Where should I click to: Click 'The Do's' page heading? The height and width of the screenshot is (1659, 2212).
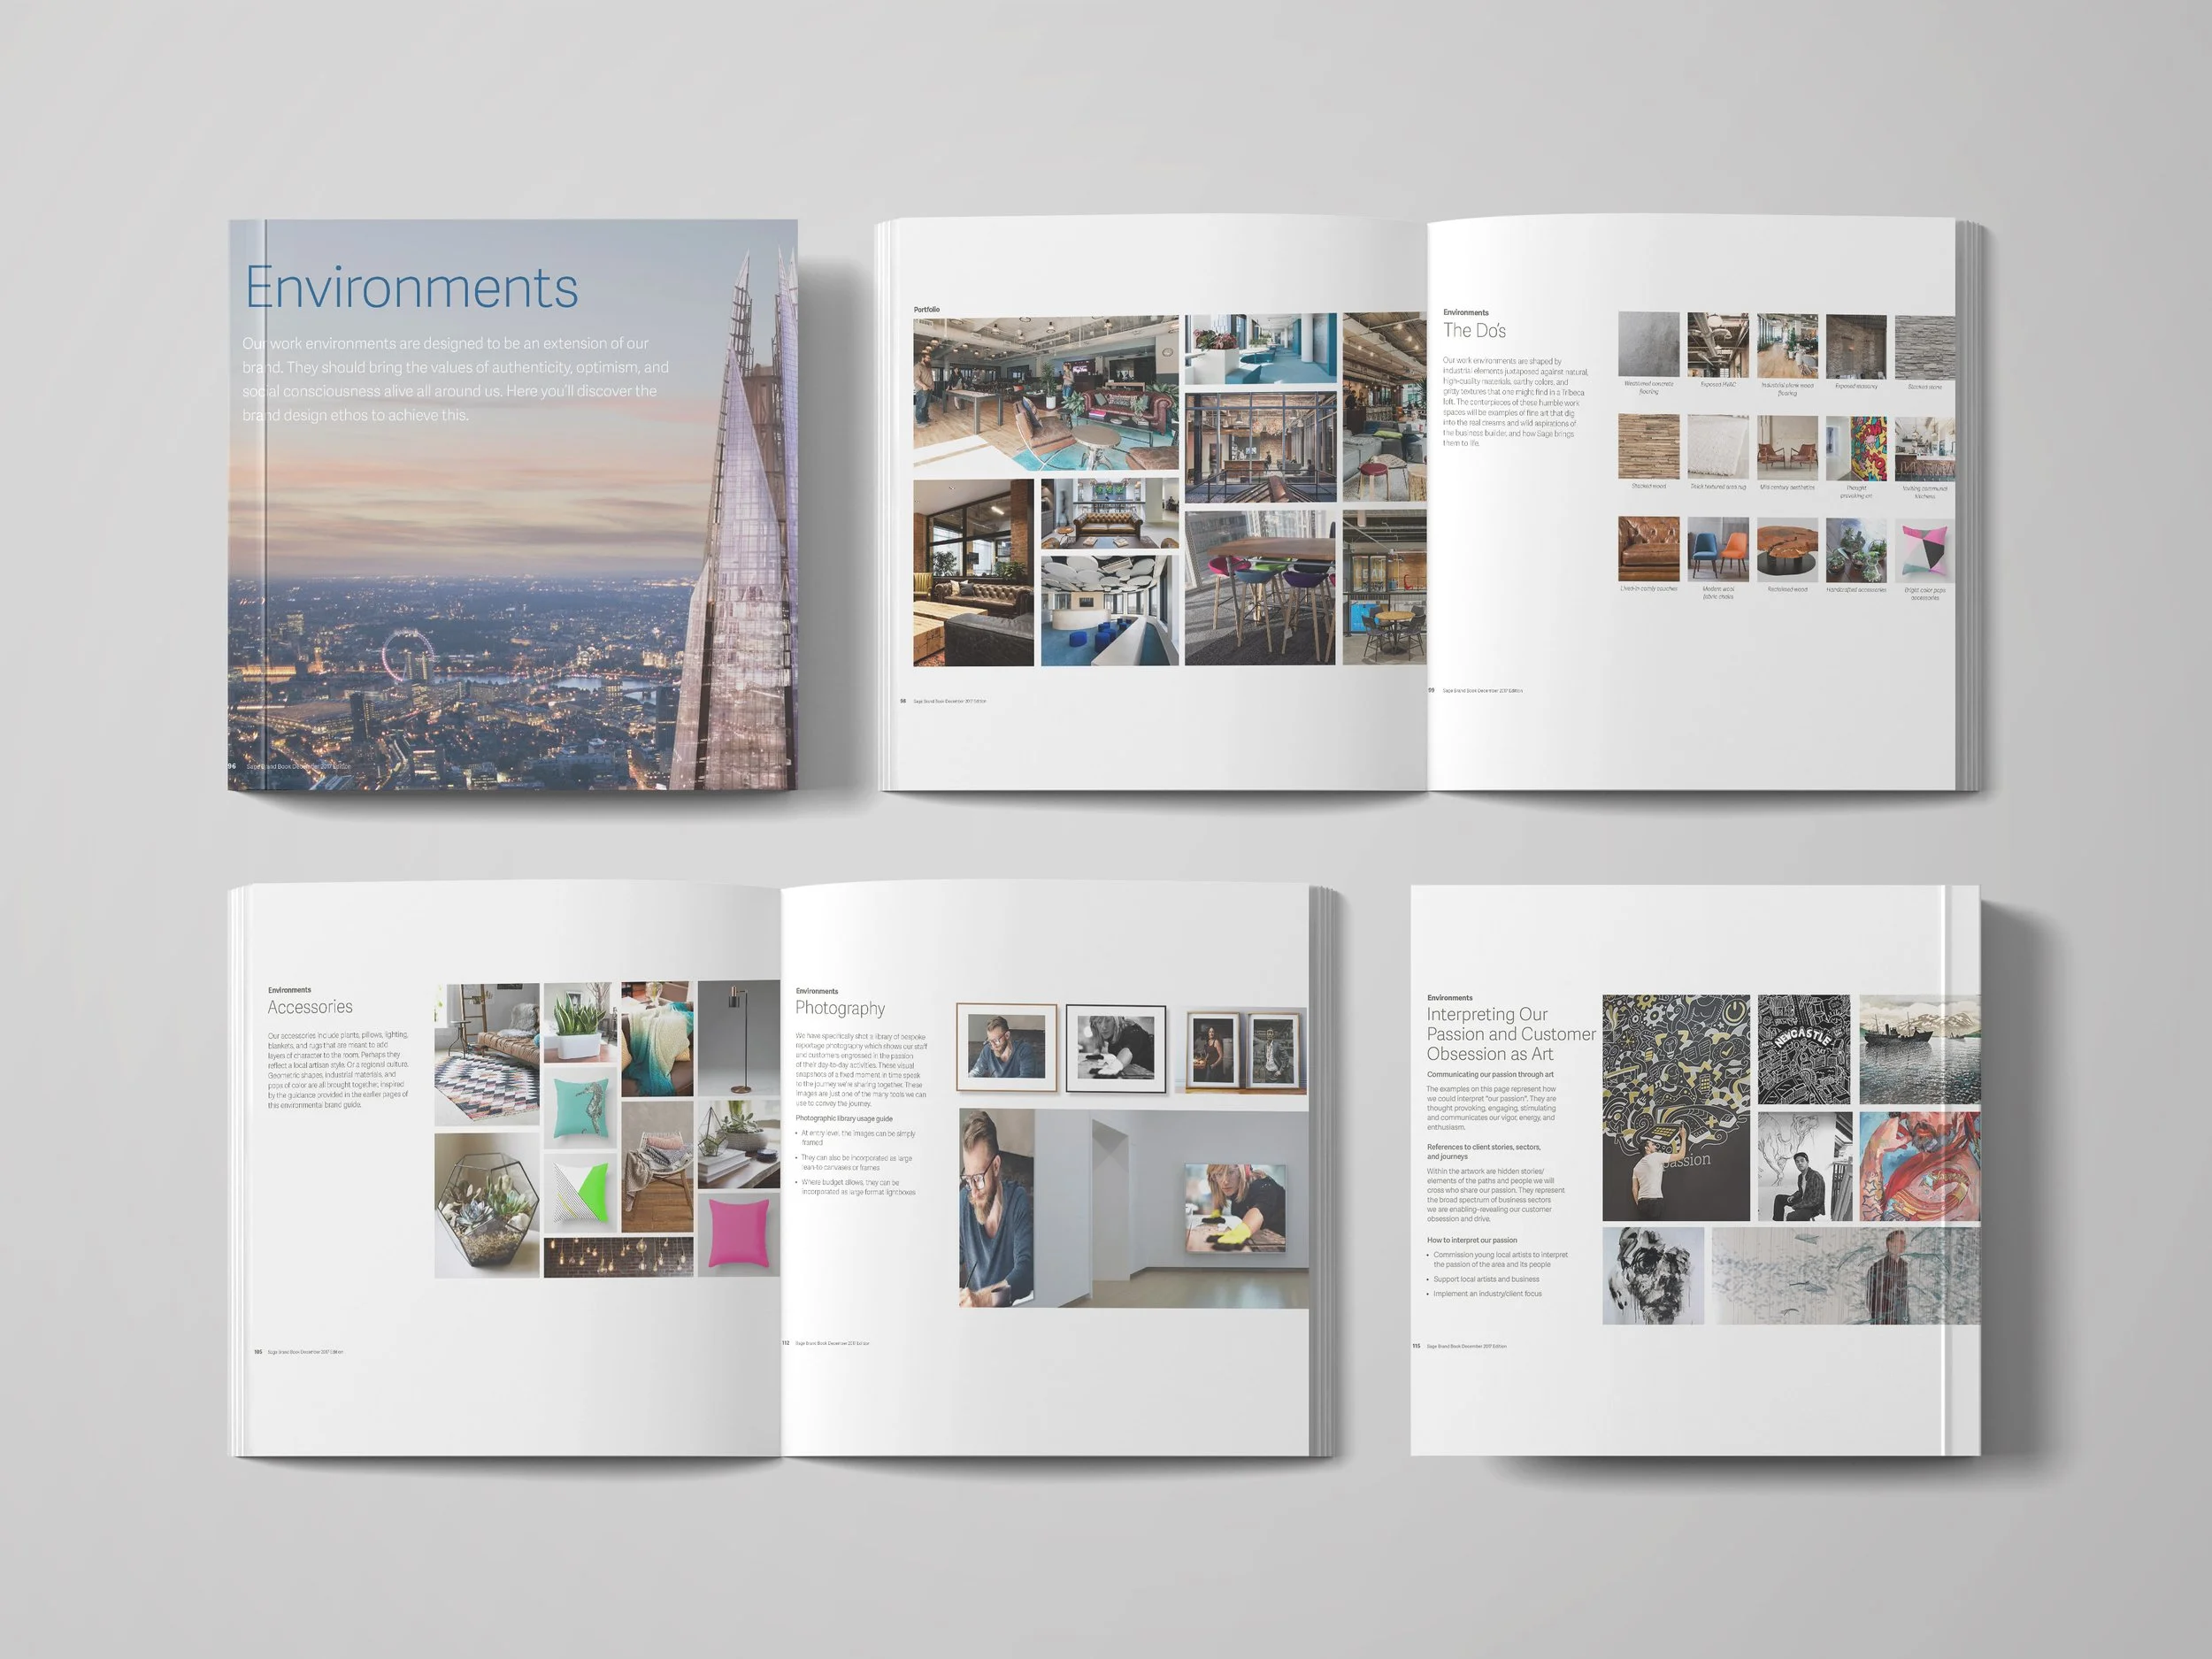click(1474, 331)
